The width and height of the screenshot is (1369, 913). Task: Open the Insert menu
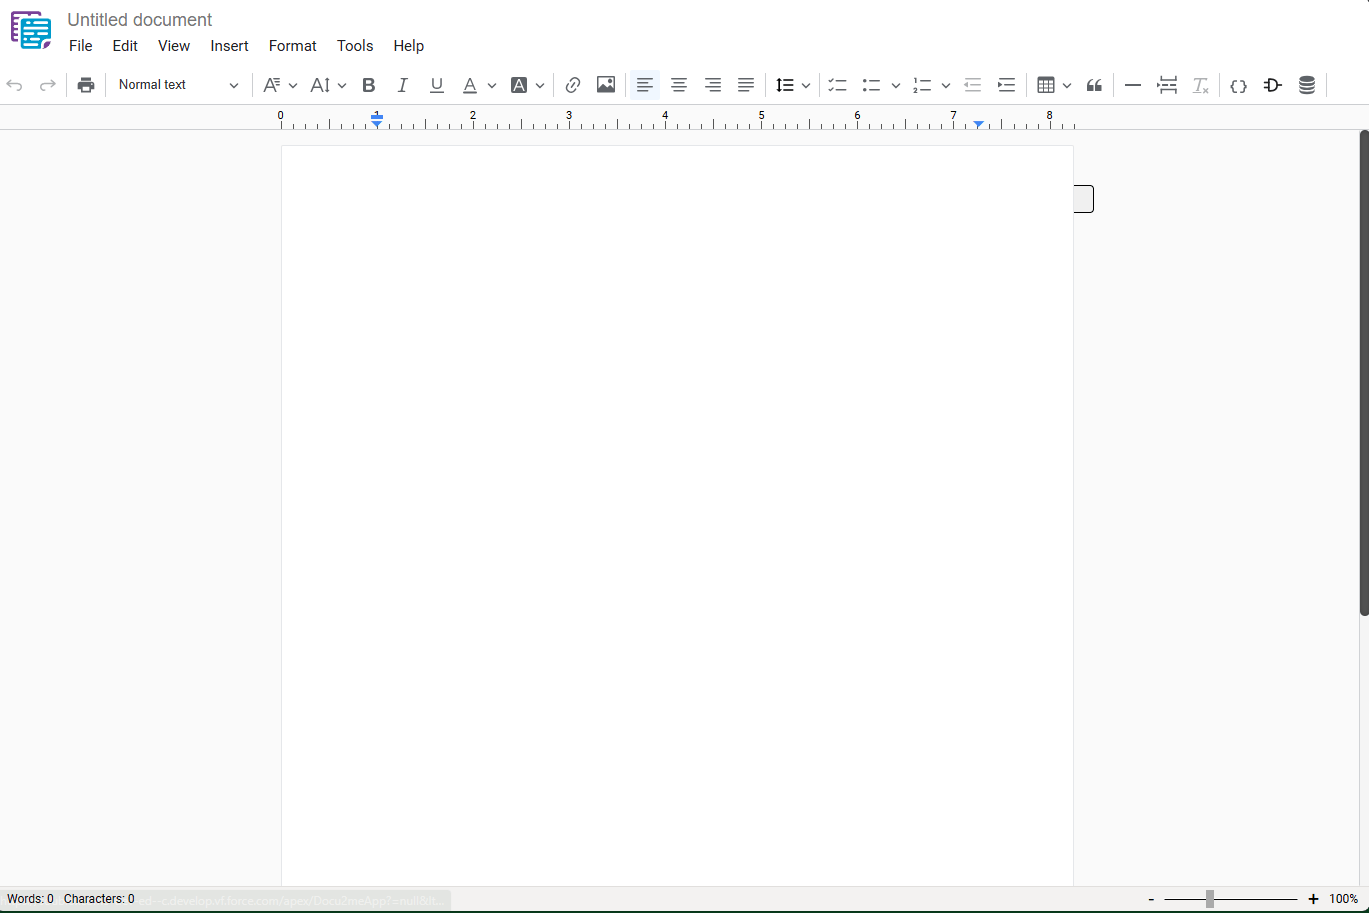(x=230, y=46)
